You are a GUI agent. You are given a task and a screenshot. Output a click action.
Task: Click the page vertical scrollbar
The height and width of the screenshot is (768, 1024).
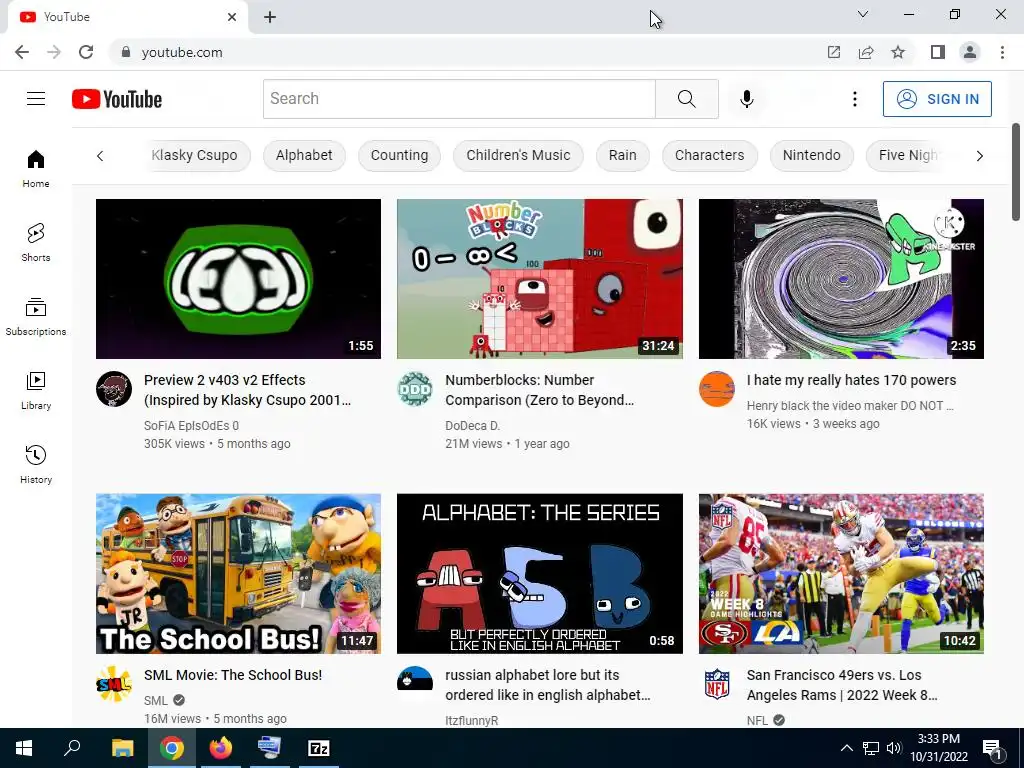tap(1016, 172)
